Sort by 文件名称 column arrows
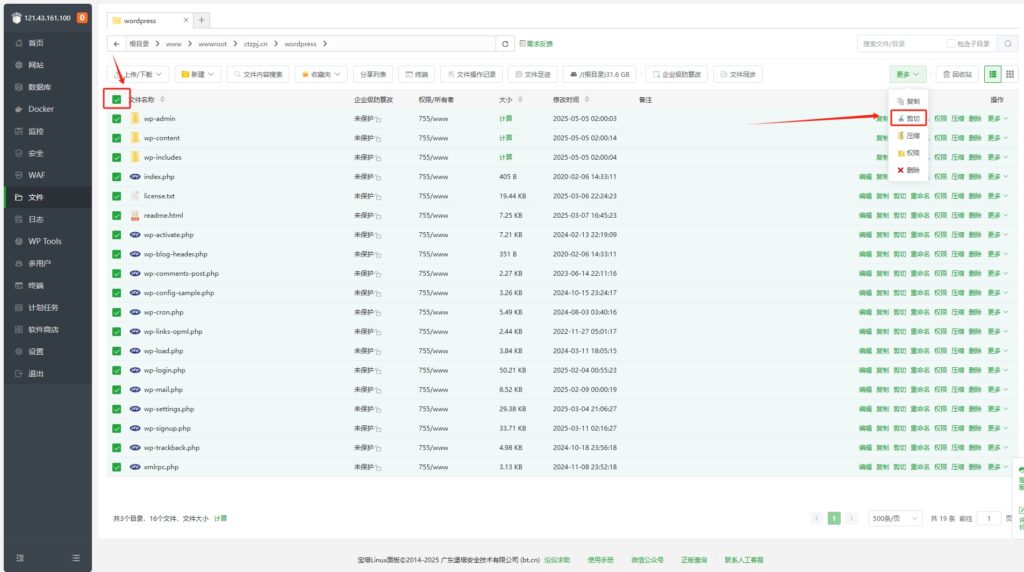1024x572 pixels. 162,100
